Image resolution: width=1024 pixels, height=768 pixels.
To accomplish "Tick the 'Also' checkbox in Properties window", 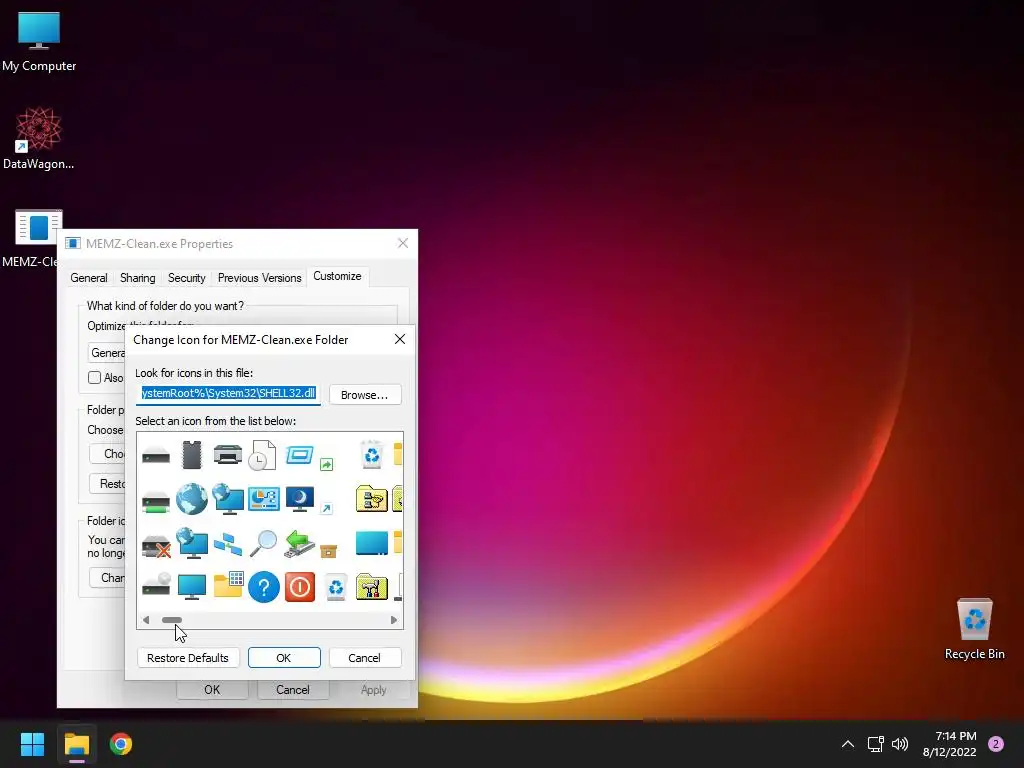I will tap(95, 377).
